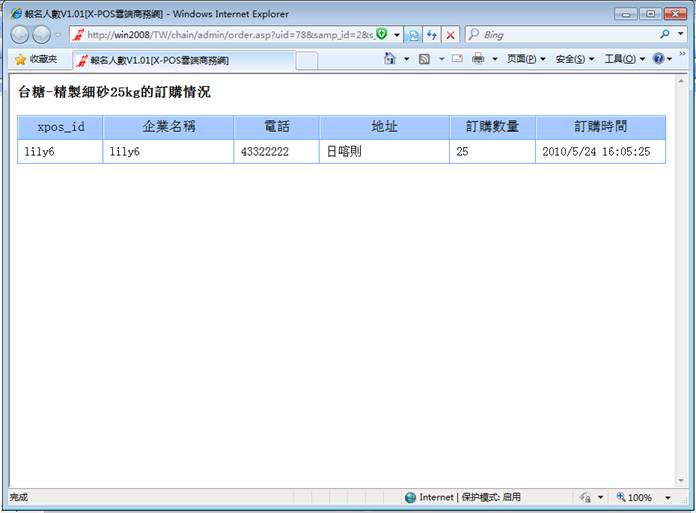Click the Home icon in command bar
This screenshot has width=696, height=513.
(390, 60)
